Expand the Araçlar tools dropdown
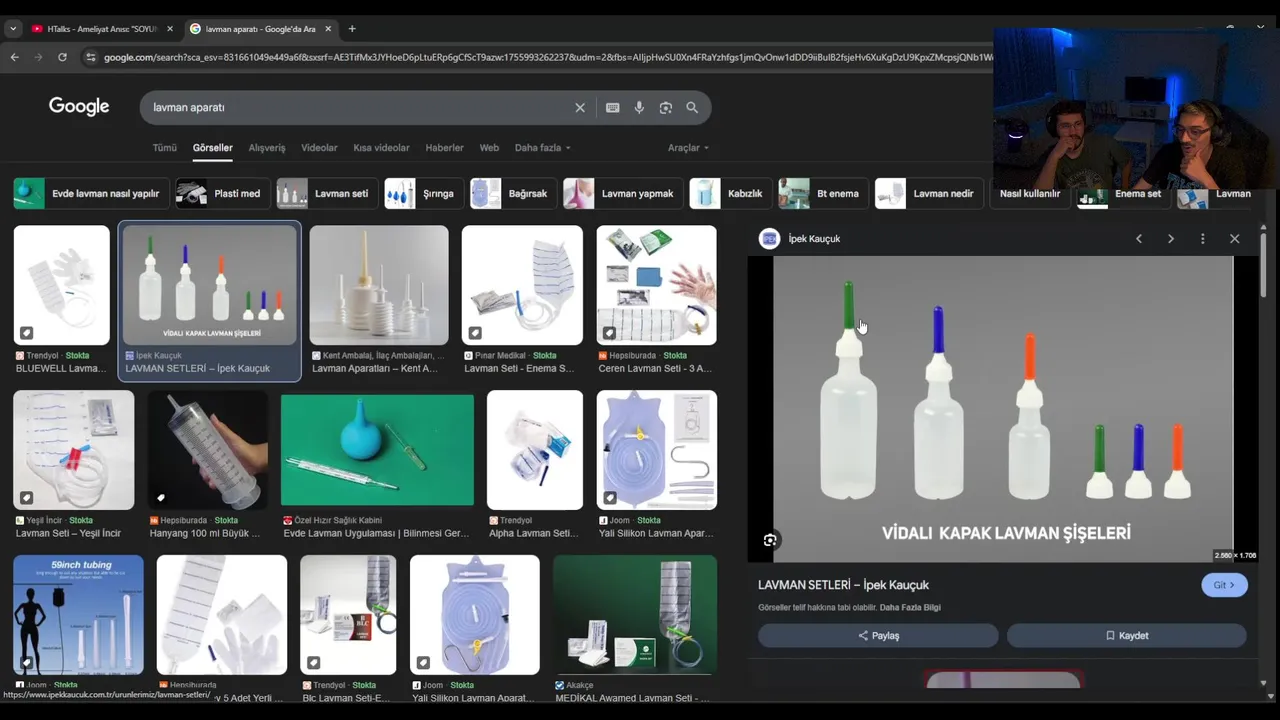 coord(688,148)
